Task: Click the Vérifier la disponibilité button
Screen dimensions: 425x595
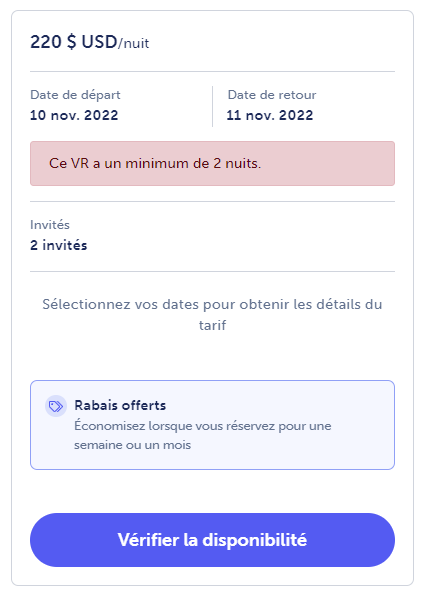Action: [x=212, y=540]
